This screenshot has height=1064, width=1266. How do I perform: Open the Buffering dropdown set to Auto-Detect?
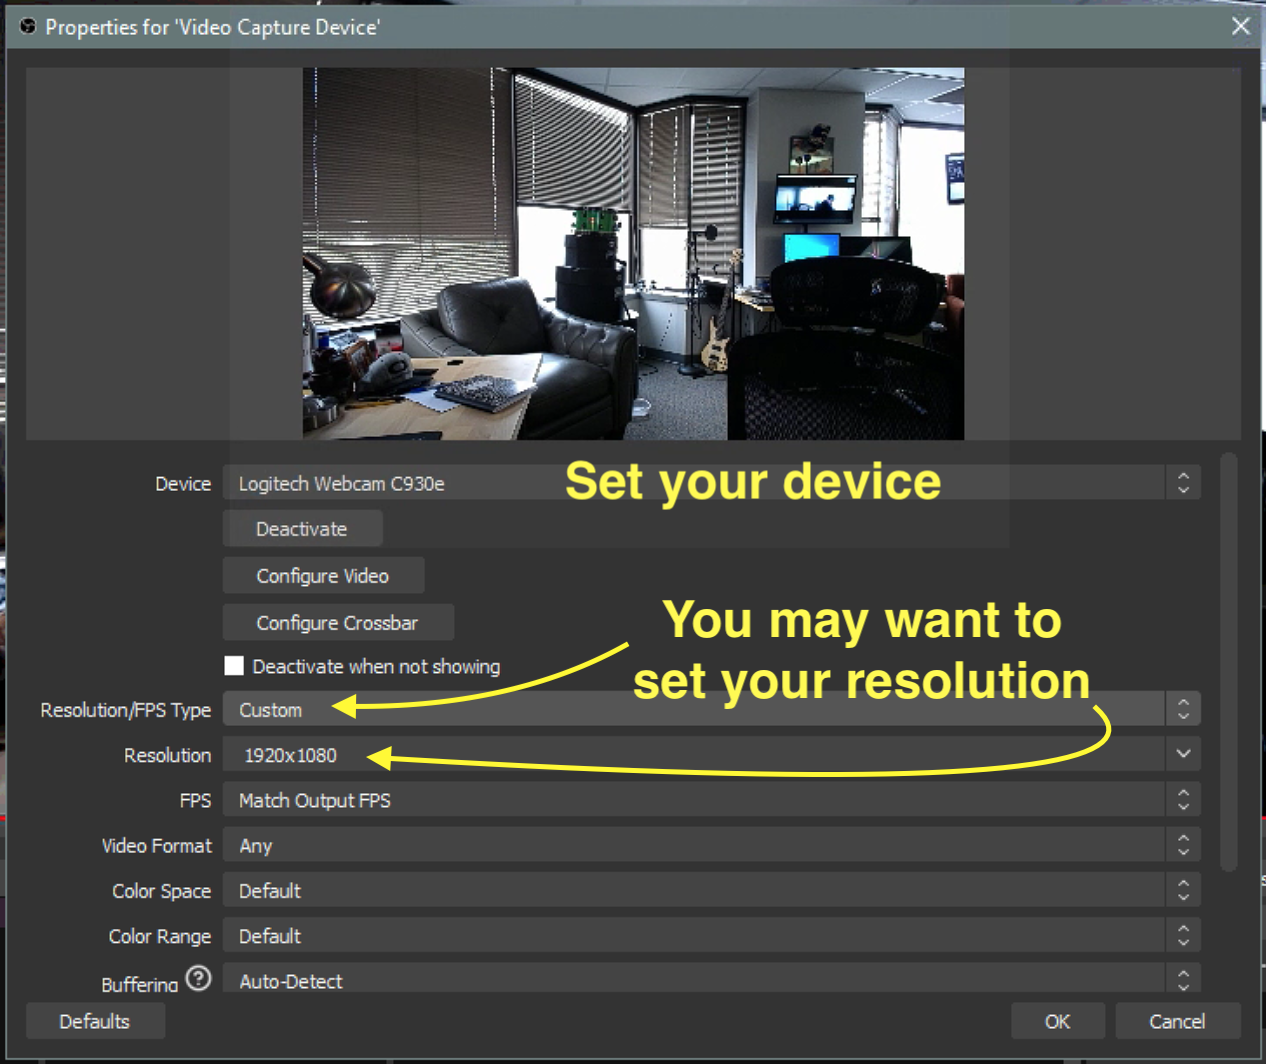(x=710, y=980)
